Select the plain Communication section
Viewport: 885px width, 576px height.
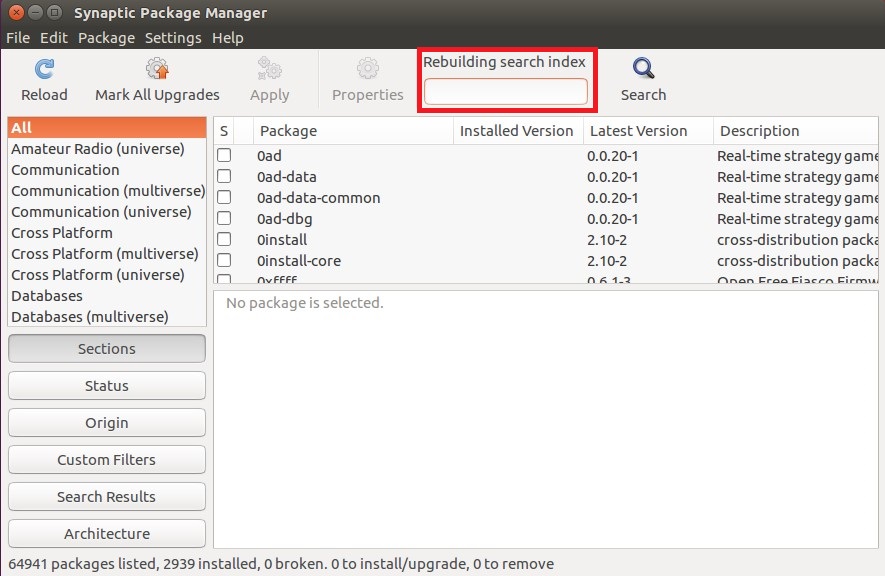click(107, 170)
